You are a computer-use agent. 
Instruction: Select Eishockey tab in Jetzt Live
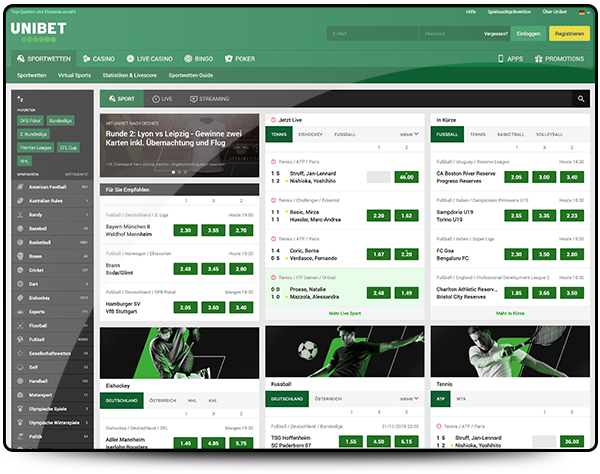[x=310, y=135]
